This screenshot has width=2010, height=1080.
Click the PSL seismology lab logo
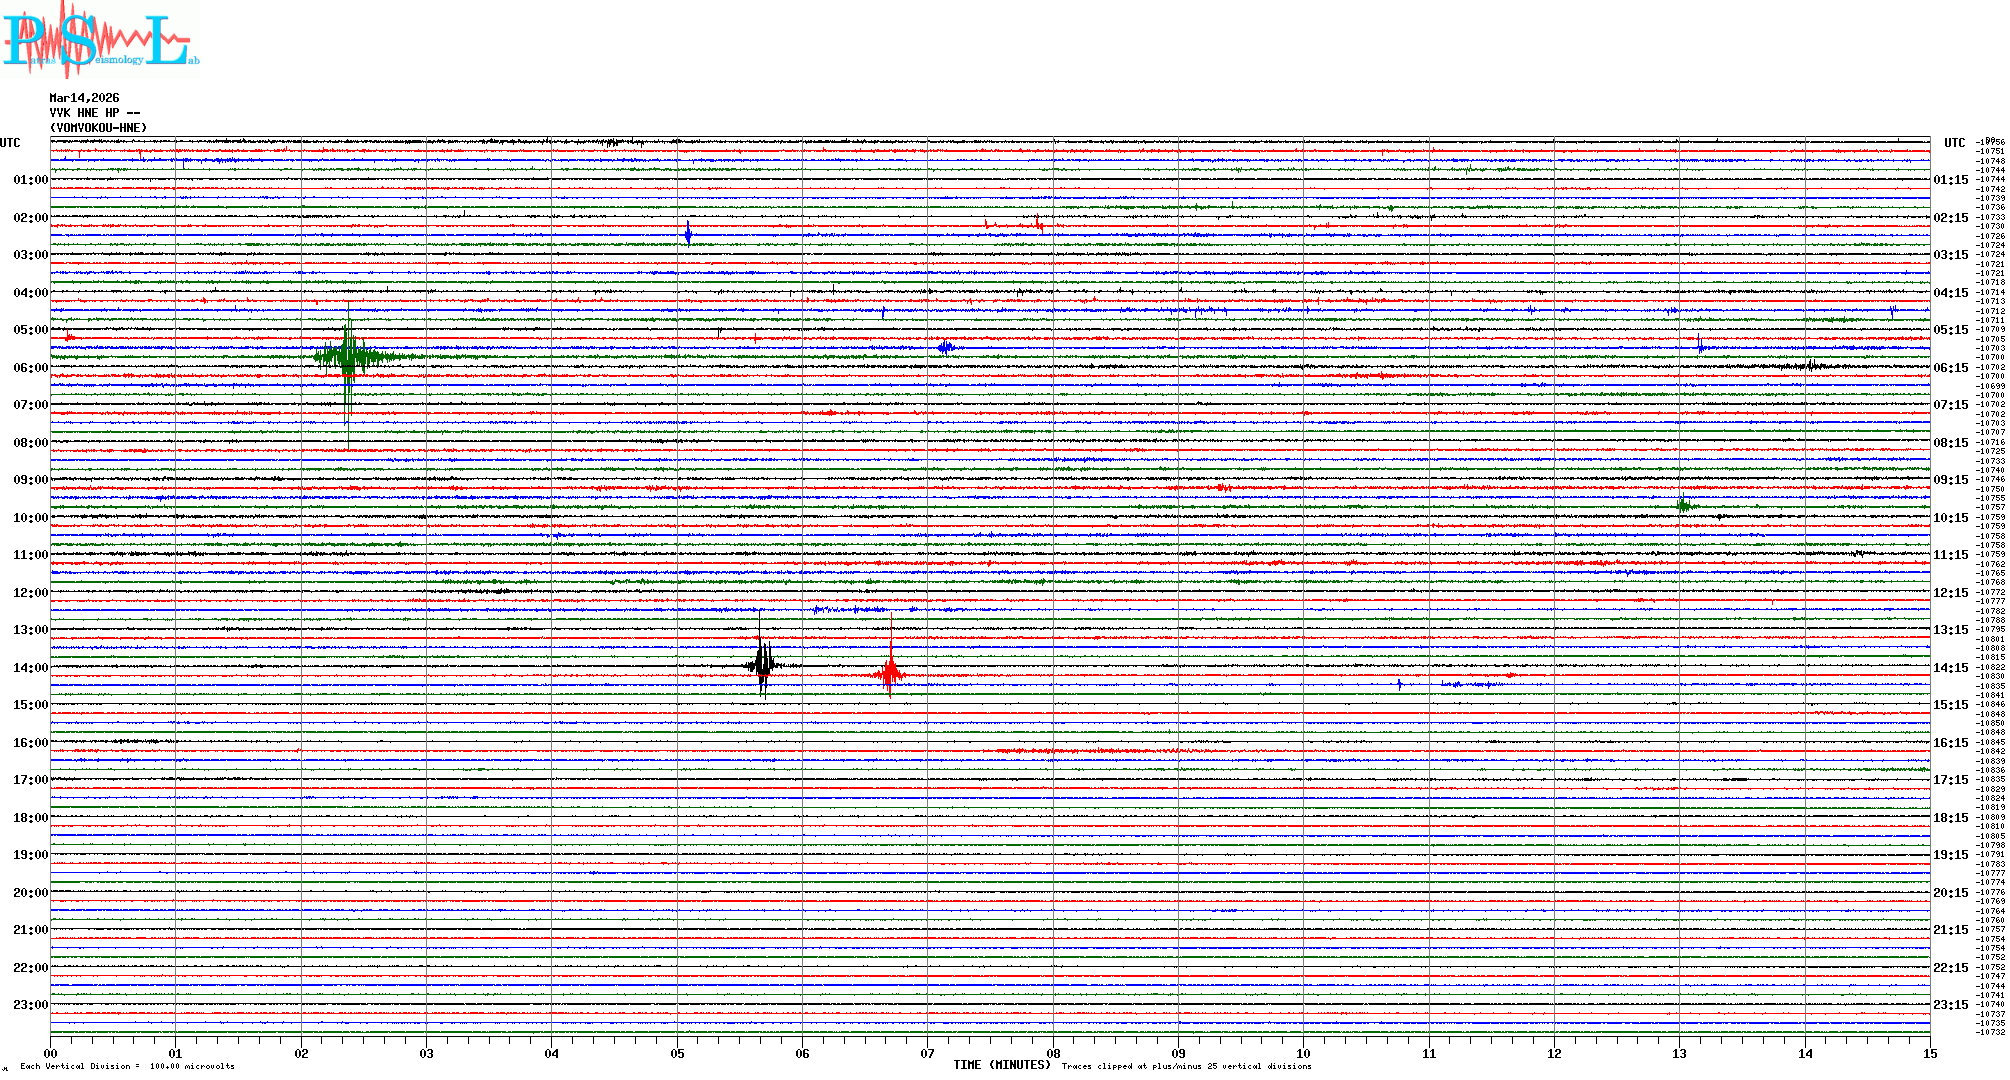[98, 40]
